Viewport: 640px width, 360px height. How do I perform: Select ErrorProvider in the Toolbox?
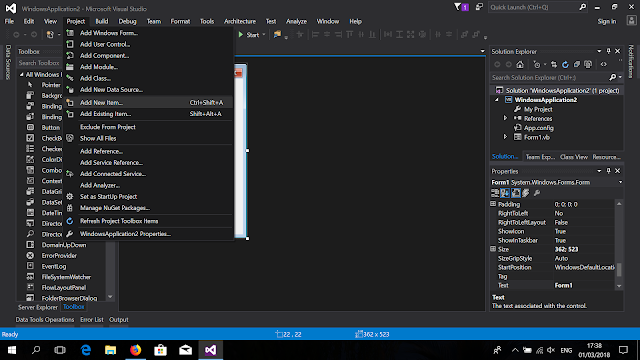point(59,256)
